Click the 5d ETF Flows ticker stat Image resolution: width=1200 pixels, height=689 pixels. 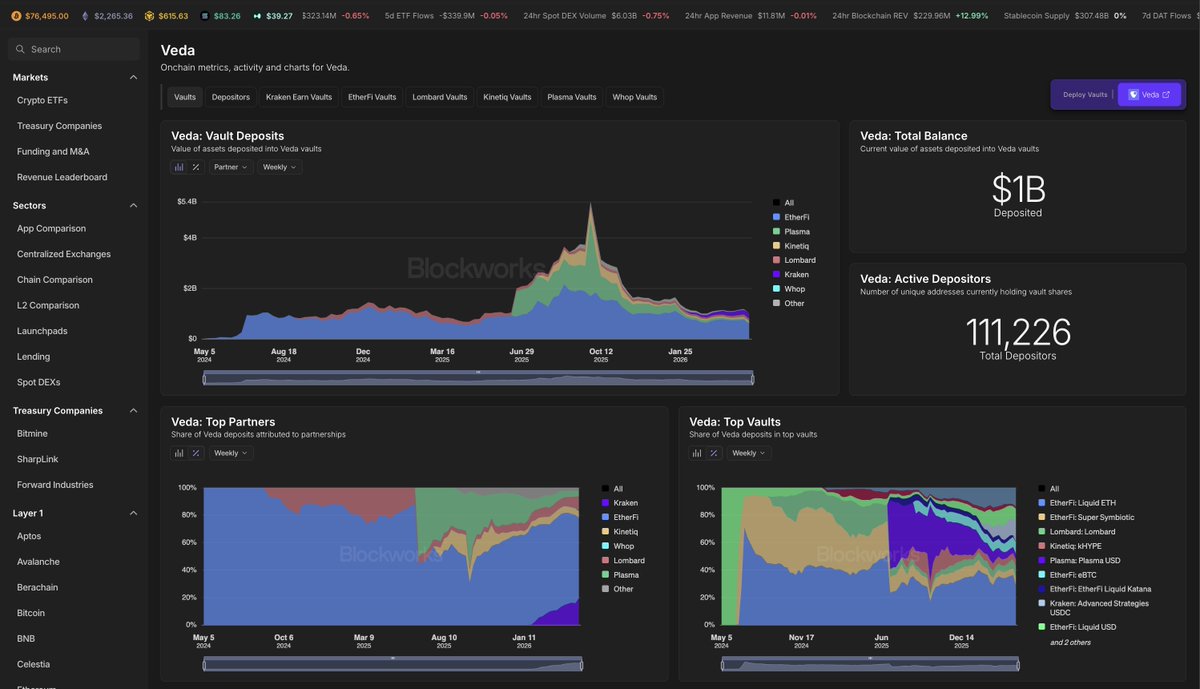pos(446,16)
